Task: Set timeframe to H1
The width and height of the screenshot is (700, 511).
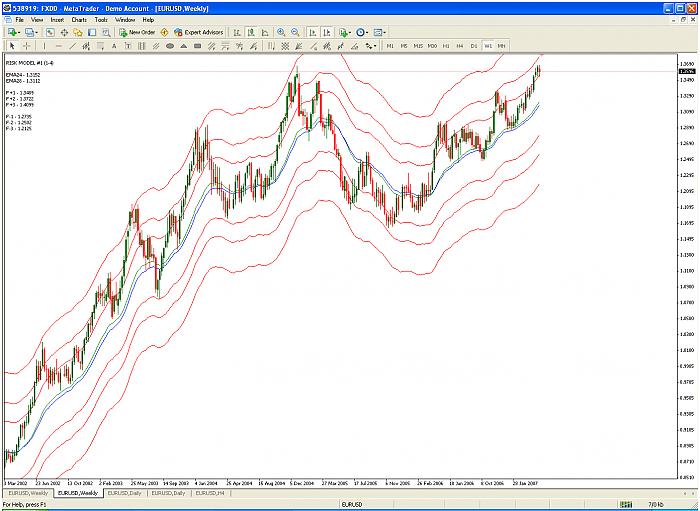Action: point(446,46)
